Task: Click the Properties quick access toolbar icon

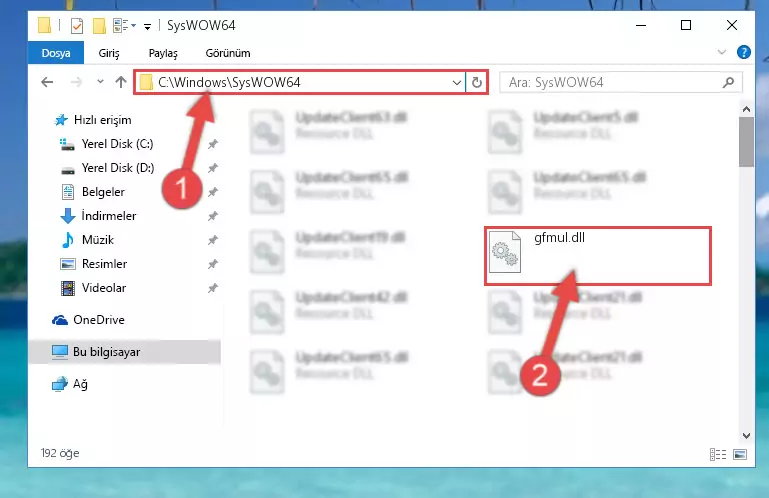Action: pos(77,25)
